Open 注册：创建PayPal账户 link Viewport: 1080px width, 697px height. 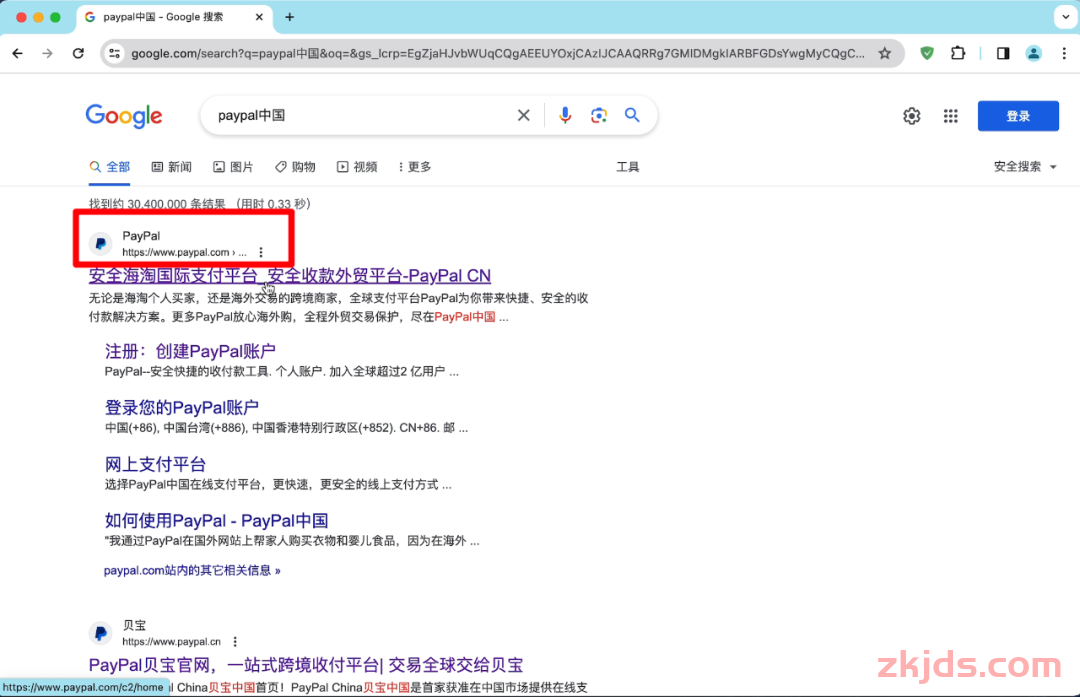tap(190, 351)
